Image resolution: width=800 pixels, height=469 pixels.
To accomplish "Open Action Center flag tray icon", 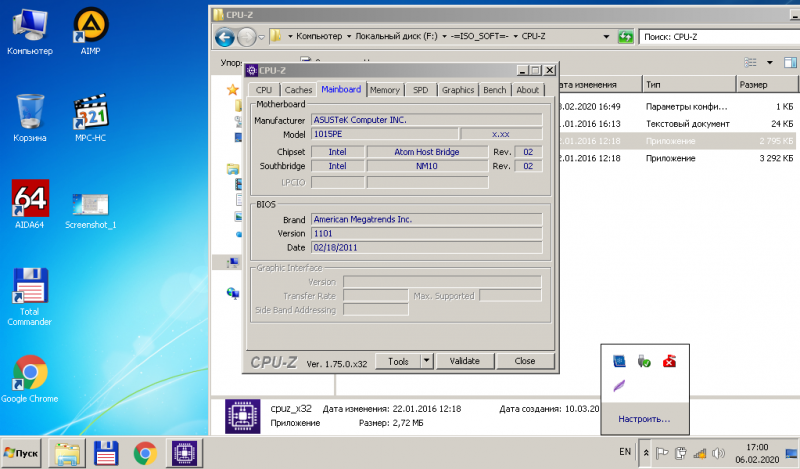I will (662, 453).
